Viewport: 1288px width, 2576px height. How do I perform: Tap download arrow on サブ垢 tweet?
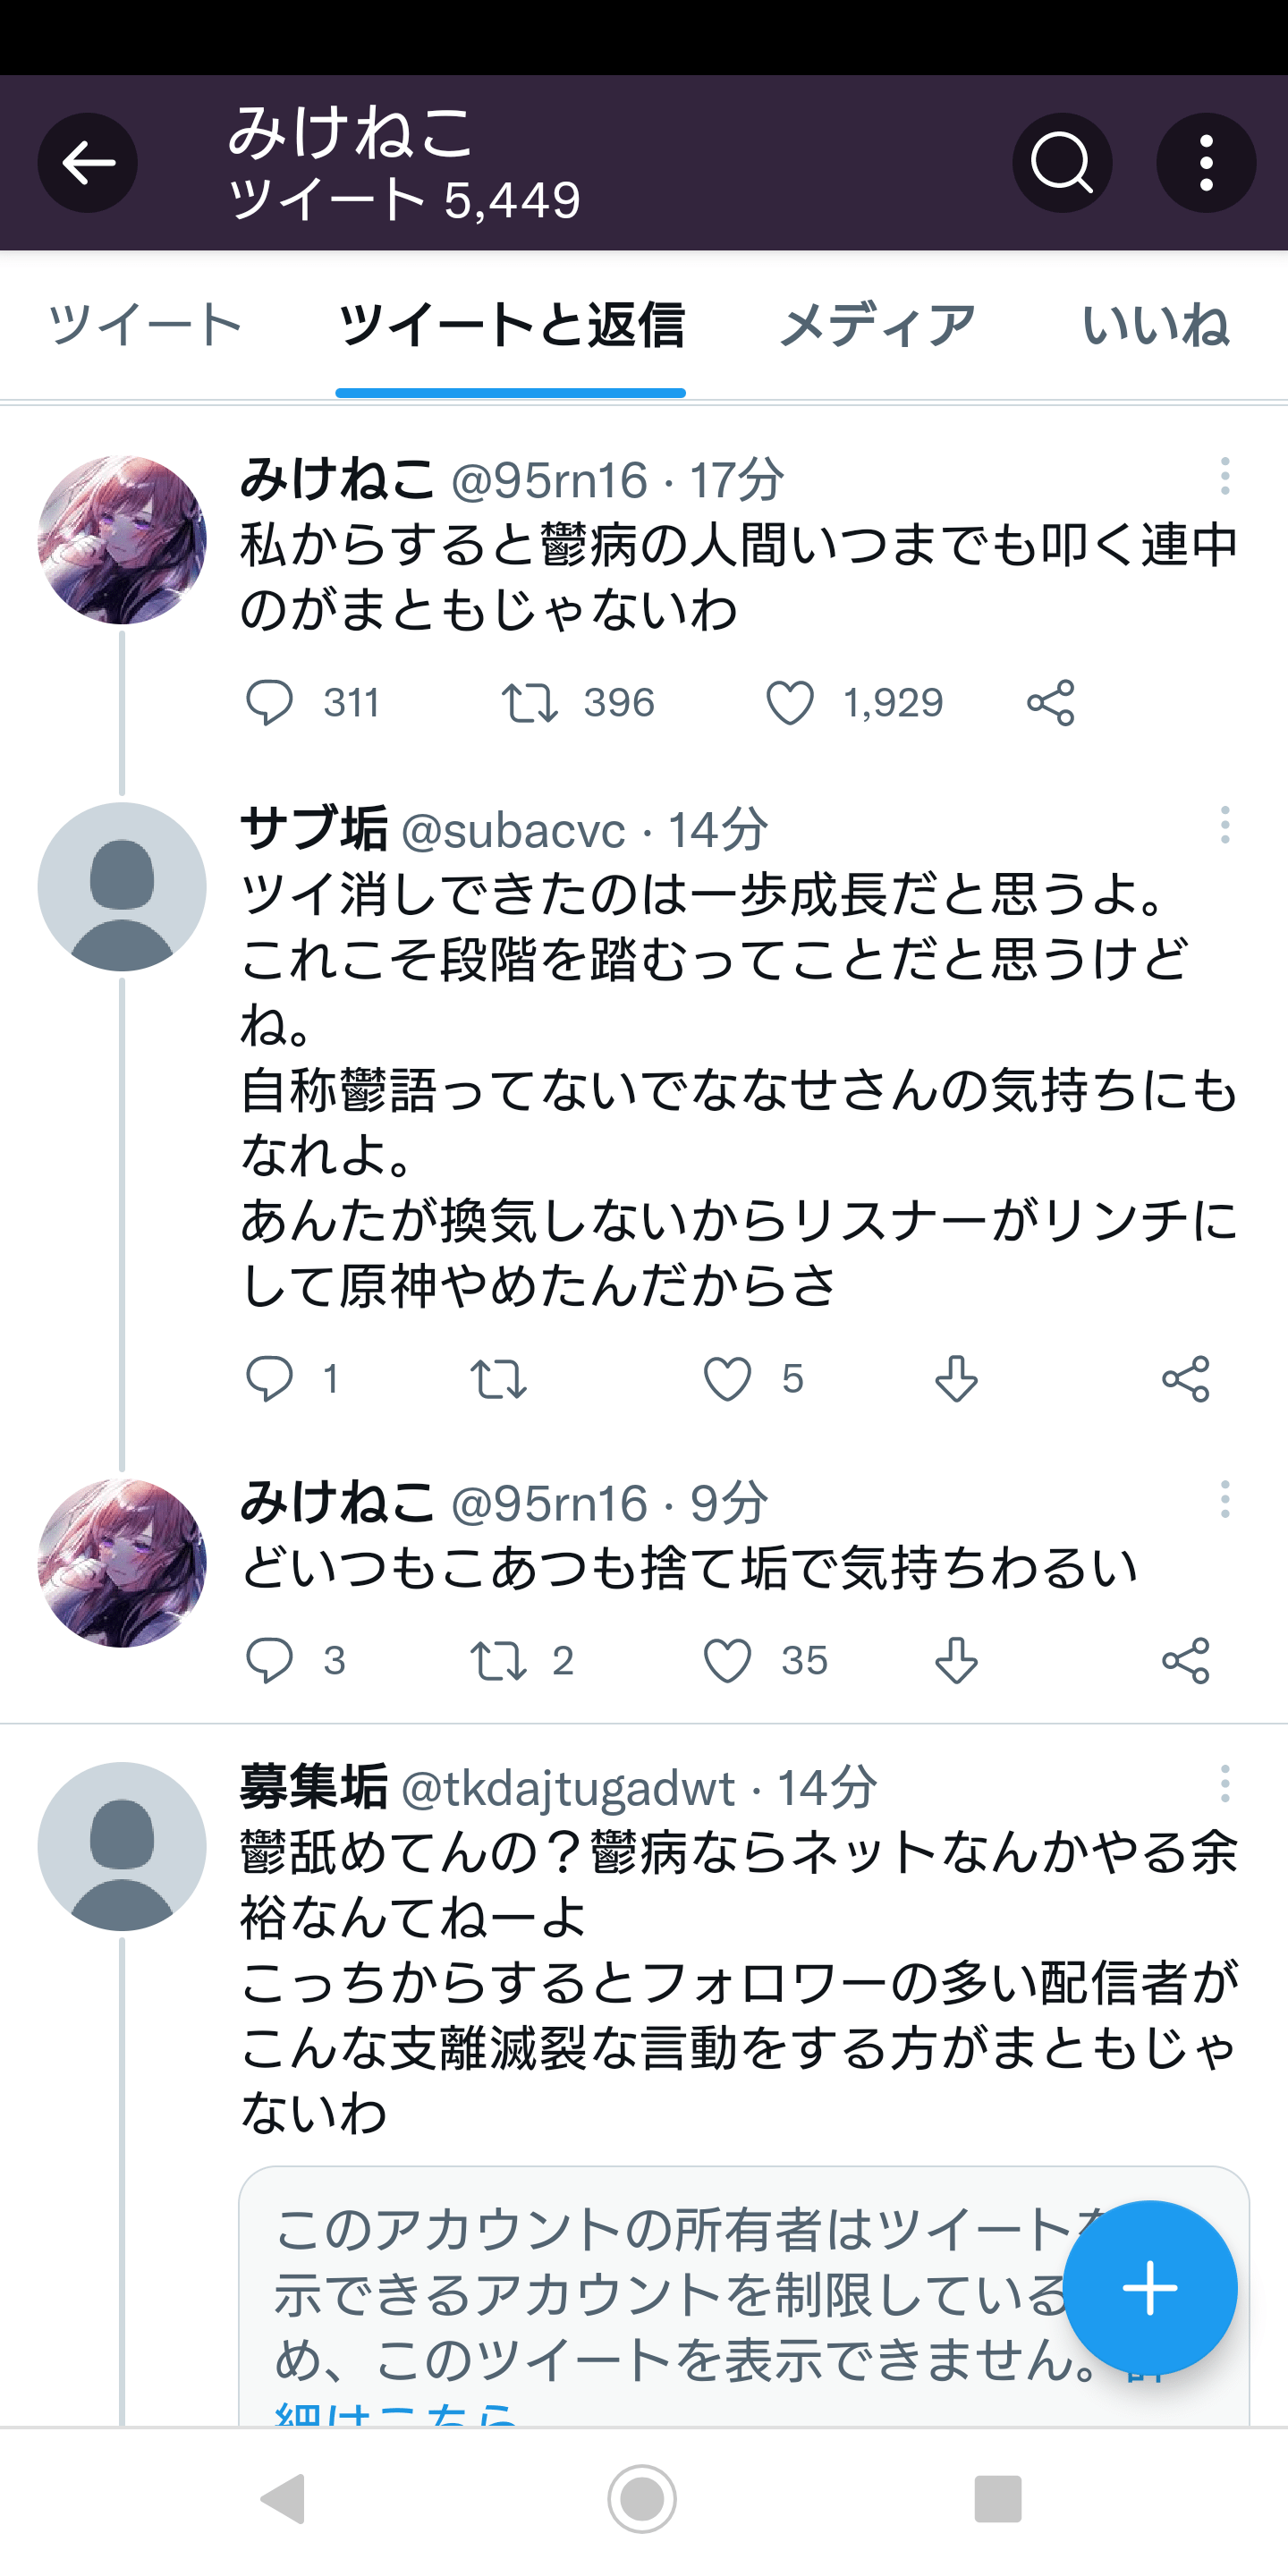pos(956,1380)
